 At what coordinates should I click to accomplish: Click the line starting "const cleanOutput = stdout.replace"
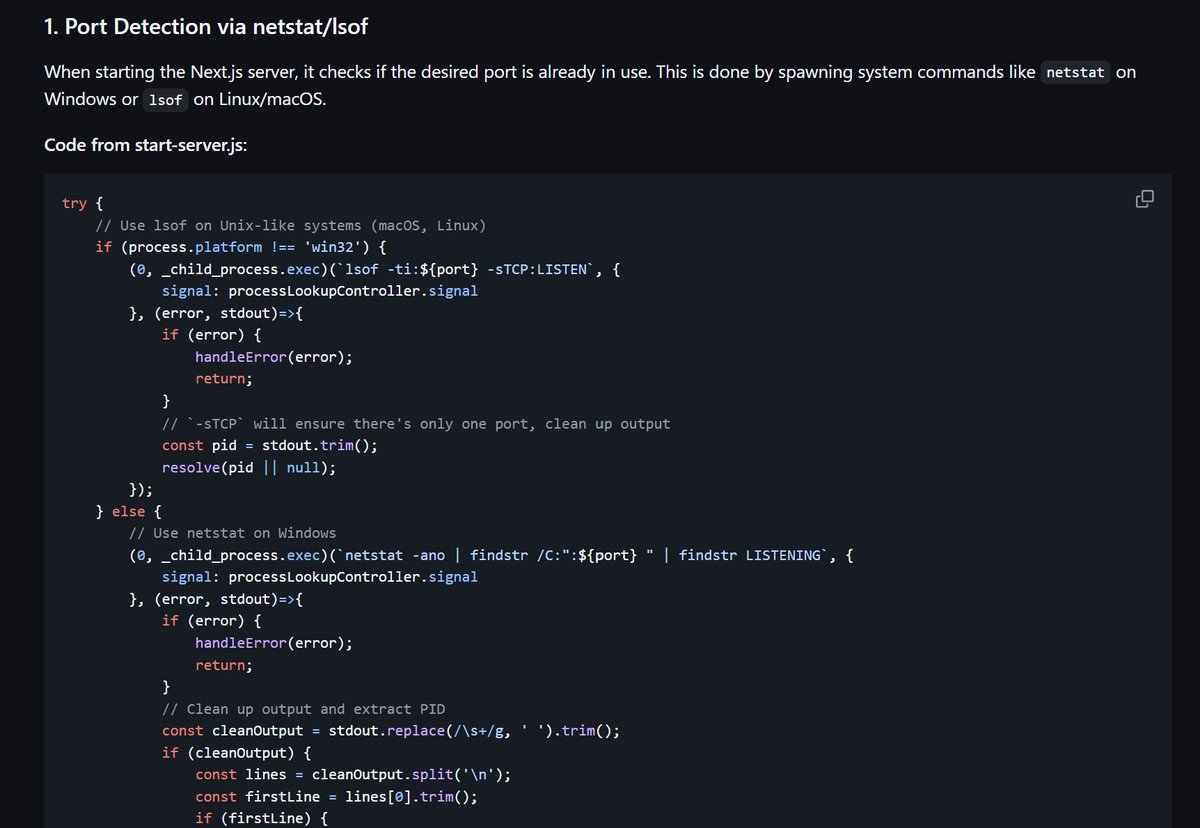click(391, 731)
